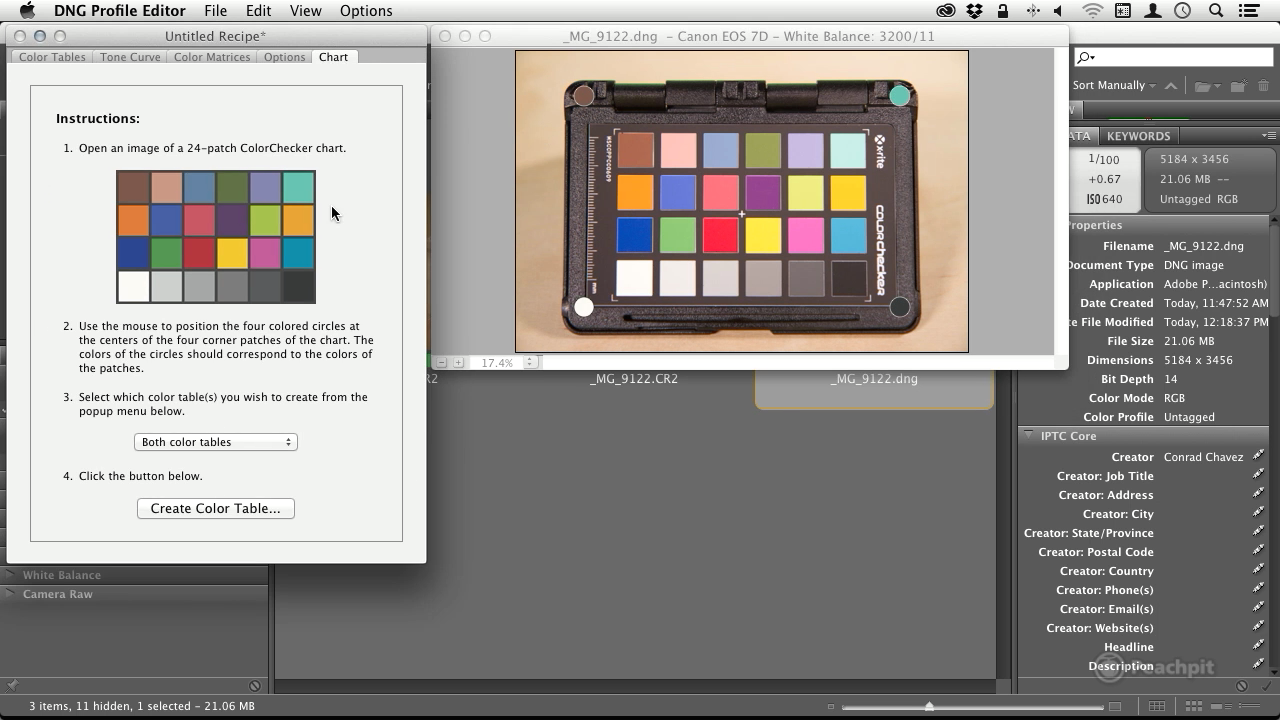Screen dimensions: 1280x720
Task: Click the Filename value _MG_9122.dng
Action: pos(1203,246)
